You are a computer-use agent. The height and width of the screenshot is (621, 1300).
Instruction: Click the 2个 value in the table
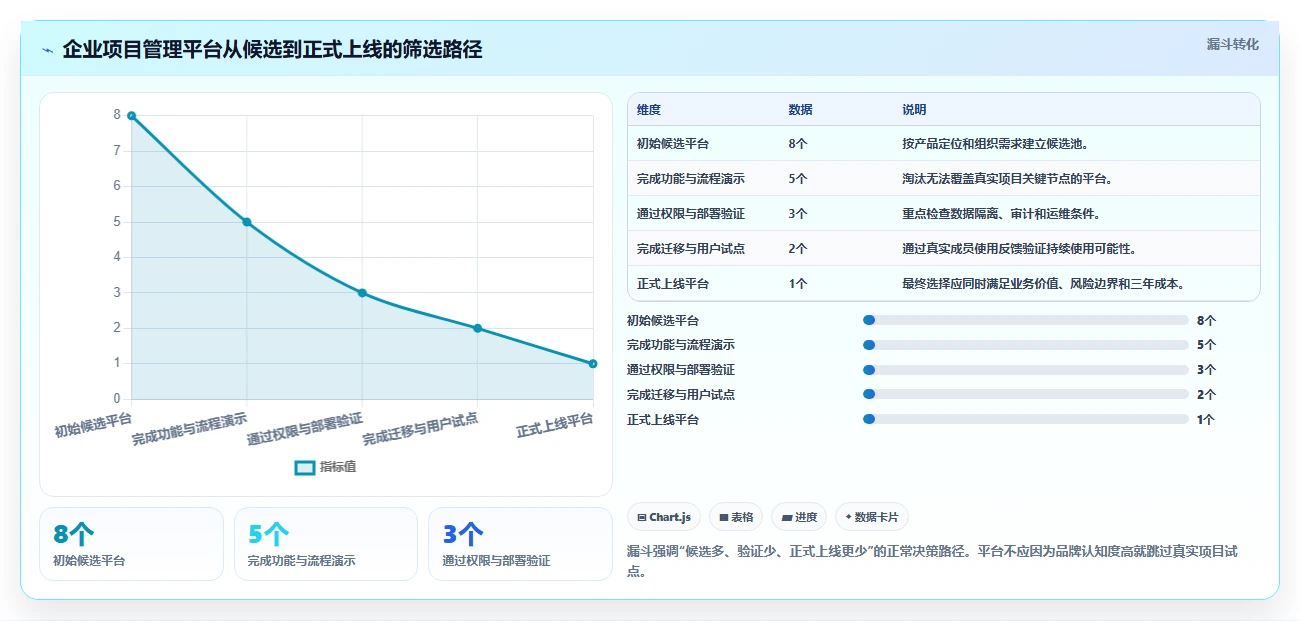pyautogui.click(x=798, y=249)
